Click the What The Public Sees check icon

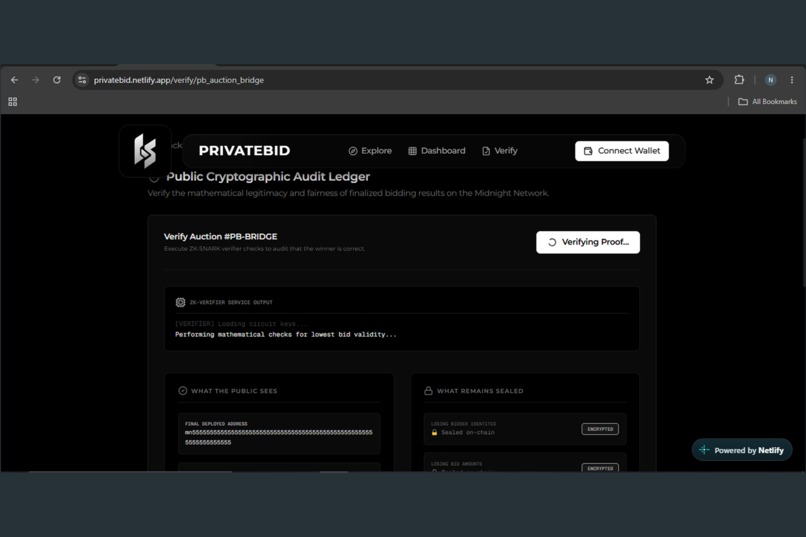point(182,391)
